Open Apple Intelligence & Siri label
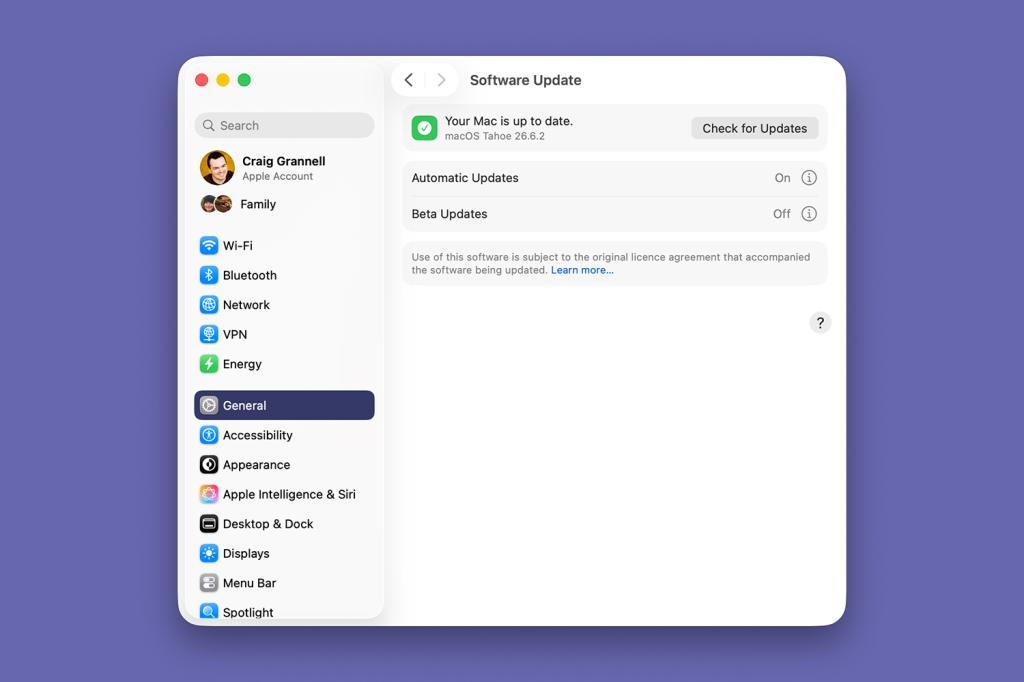Screen dimensions: 1024x682 click(x=289, y=494)
